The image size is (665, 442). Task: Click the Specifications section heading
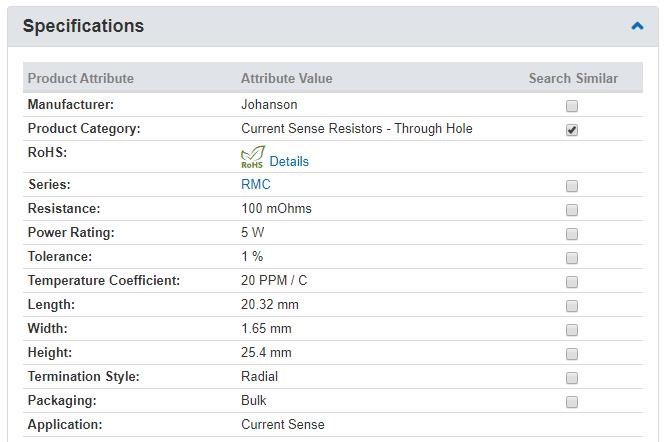click(x=84, y=26)
